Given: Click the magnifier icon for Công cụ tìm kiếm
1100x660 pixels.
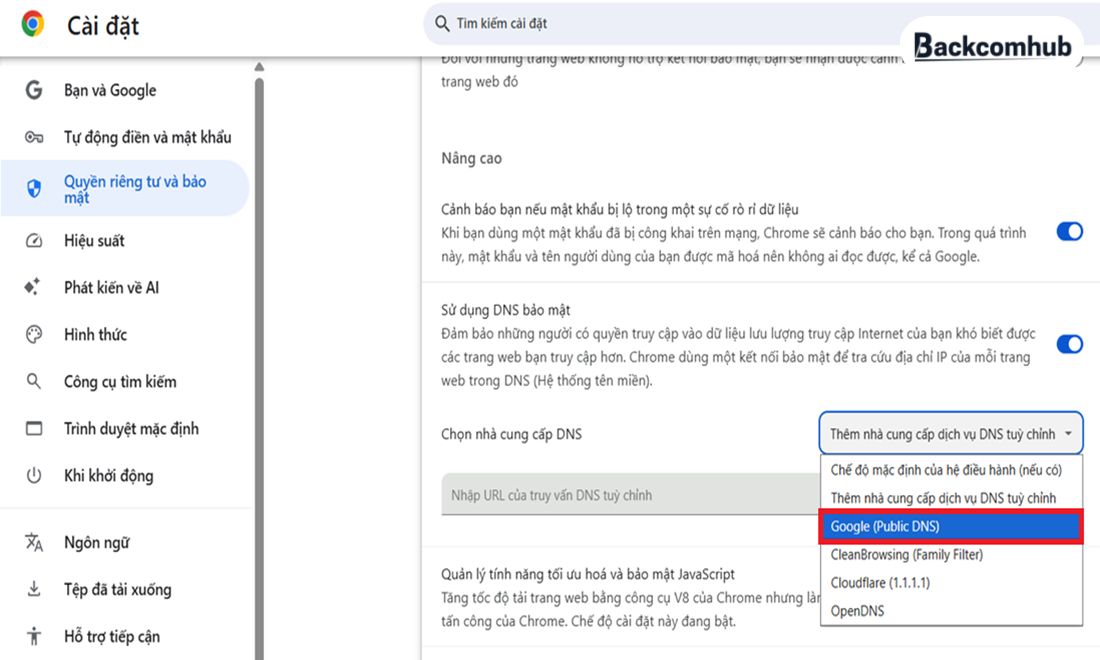Looking at the screenshot, I should 34,381.
